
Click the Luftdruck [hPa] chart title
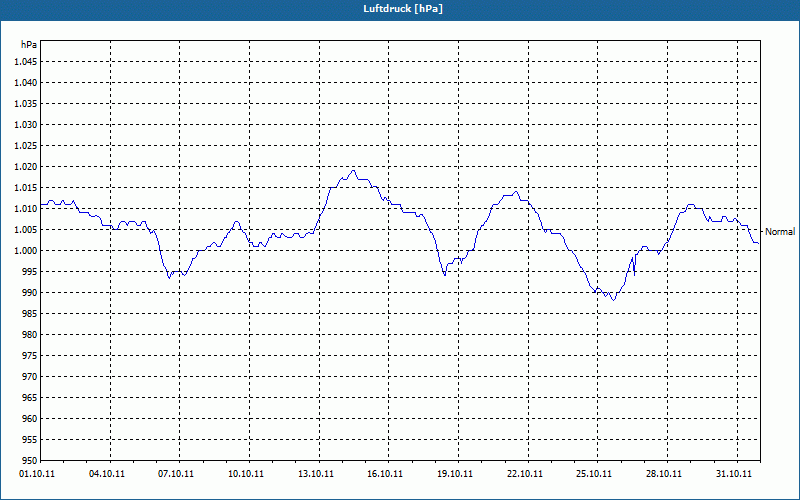pyautogui.click(x=403, y=9)
